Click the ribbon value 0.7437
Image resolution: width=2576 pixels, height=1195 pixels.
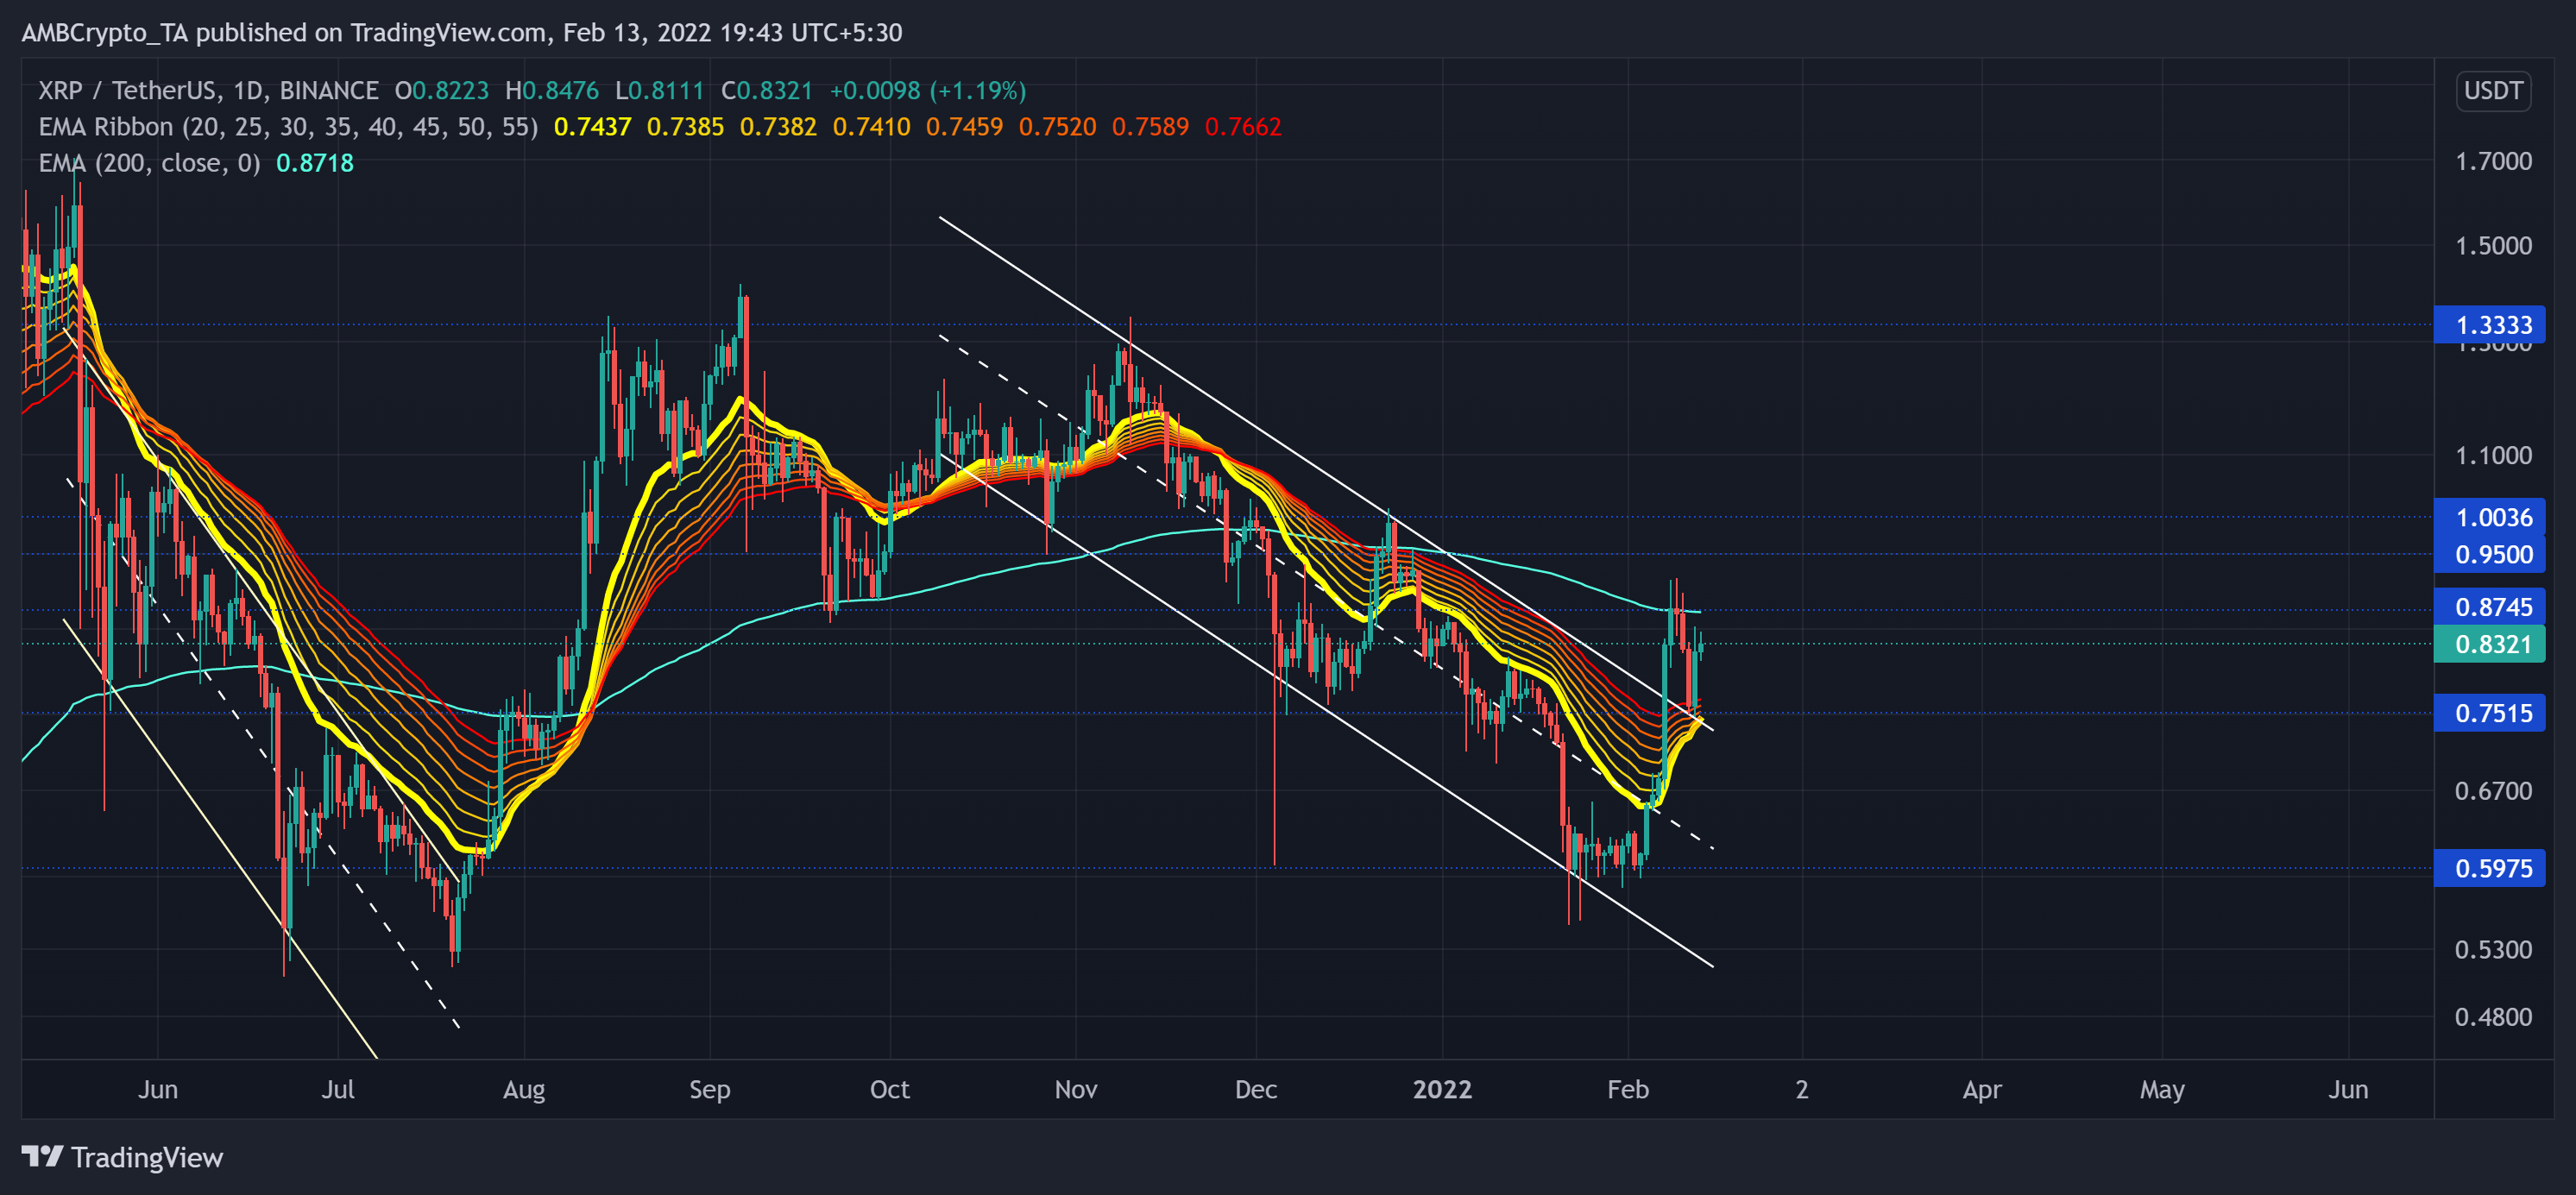(592, 127)
